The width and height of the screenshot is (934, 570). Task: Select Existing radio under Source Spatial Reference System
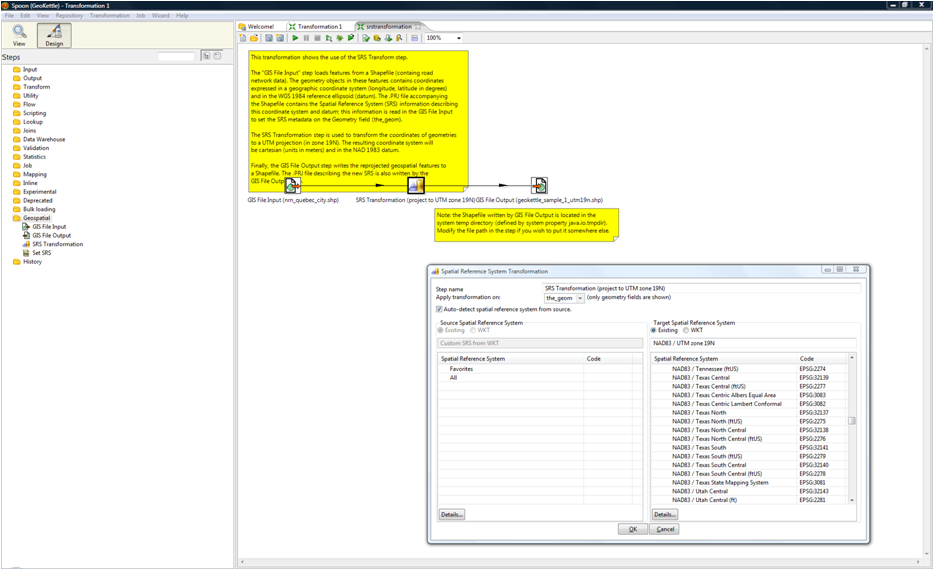(x=441, y=330)
